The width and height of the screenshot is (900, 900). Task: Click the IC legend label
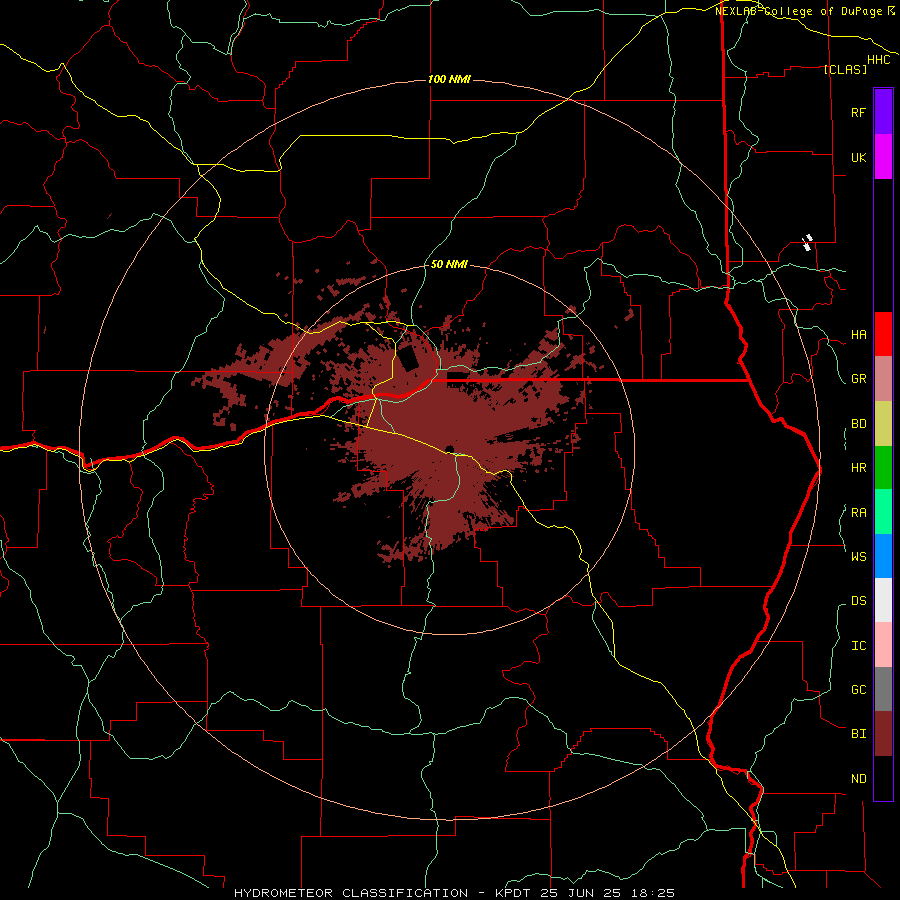coord(858,646)
